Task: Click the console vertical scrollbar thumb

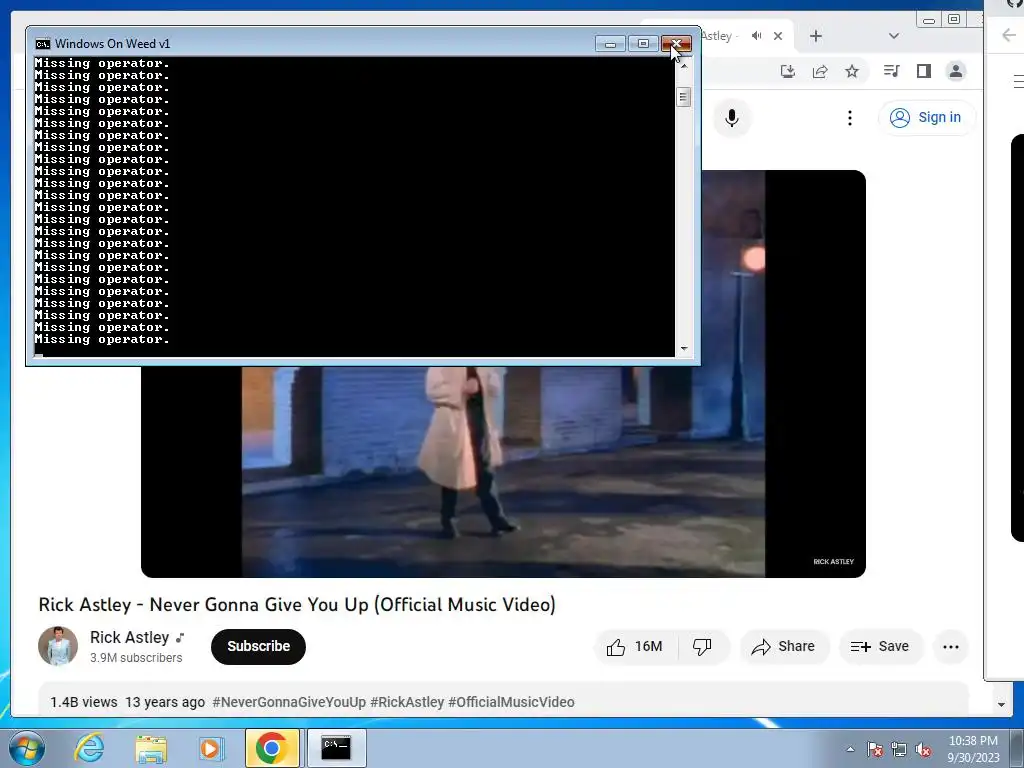Action: click(x=684, y=97)
